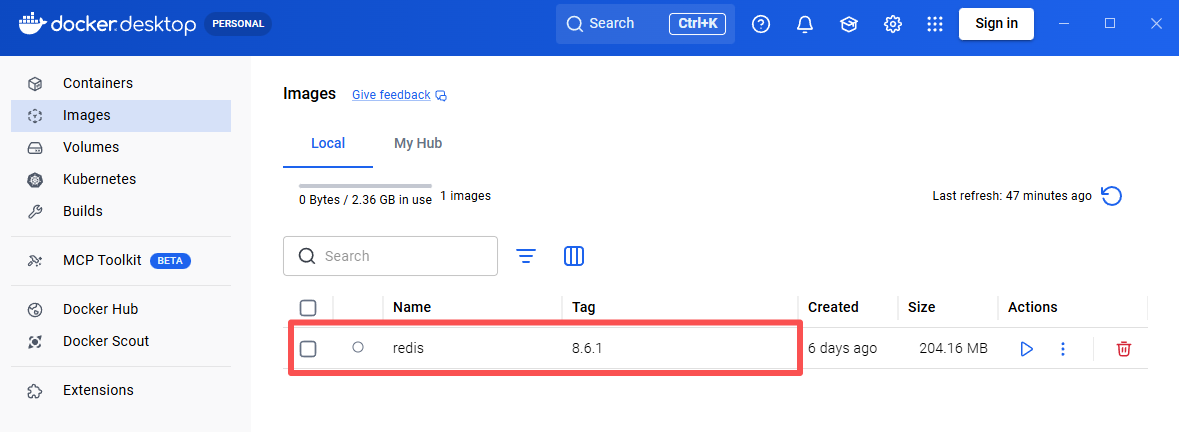Image resolution: width=1179 pixels, height=432 pixels.
Task: Select Images in the sidebar
Action: pyautogui.click(x=120, y=116)
